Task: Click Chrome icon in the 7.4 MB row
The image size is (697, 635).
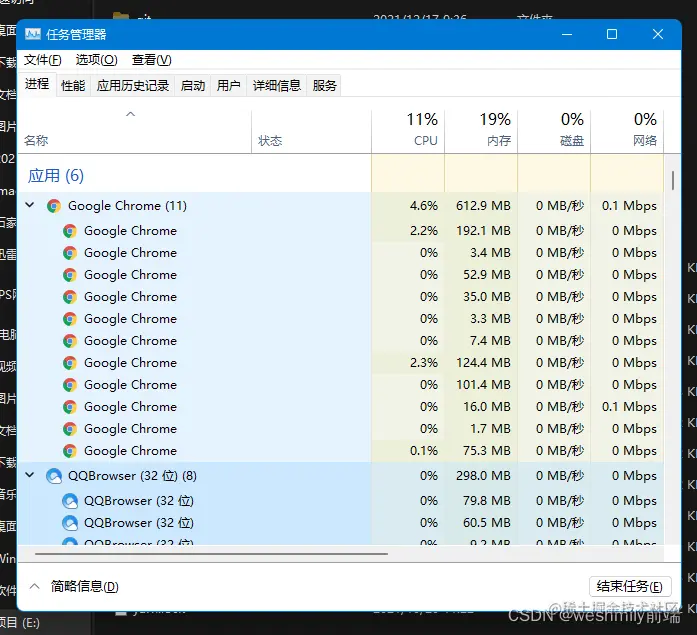Action: [x=70, y=341]
